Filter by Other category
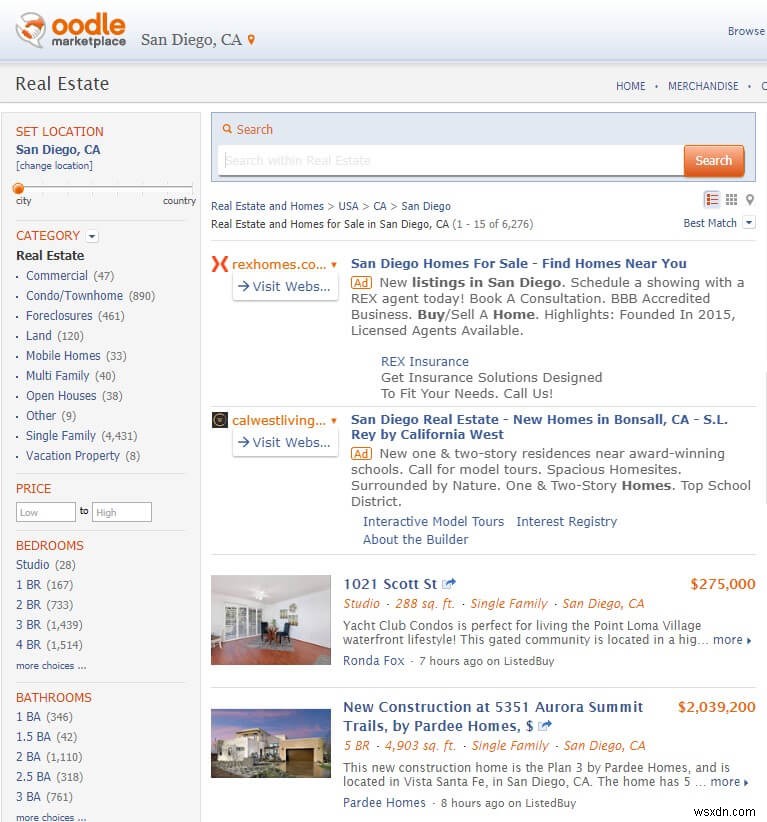Viewport: 767px width, 822px height. click(41, 416)
